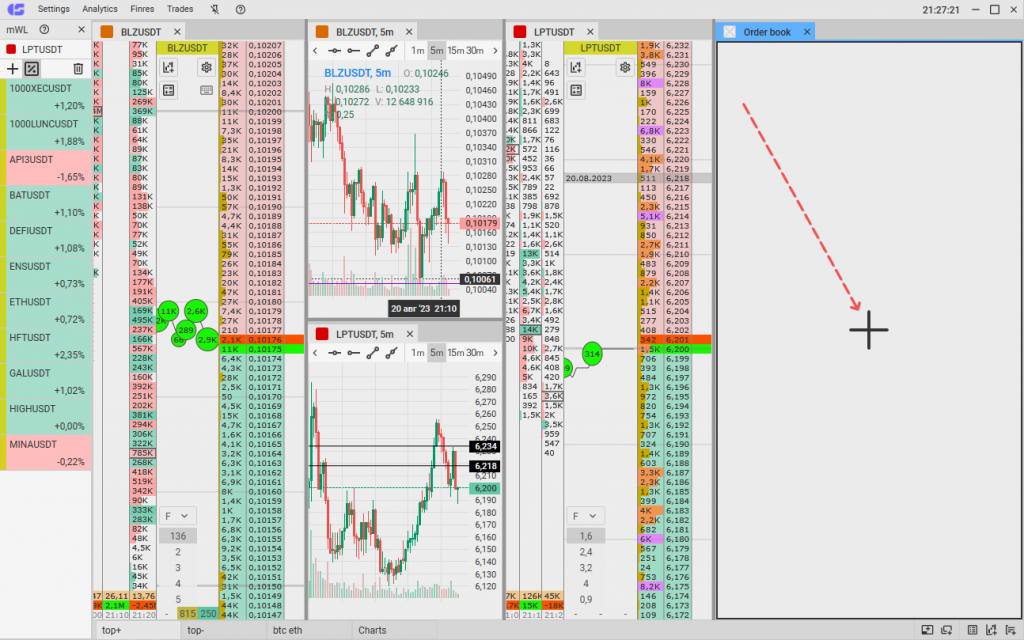Expand the F dropdown in LPTUSDT order book
The width and height of the screenshot is (1024, 640).
point(585,516)
